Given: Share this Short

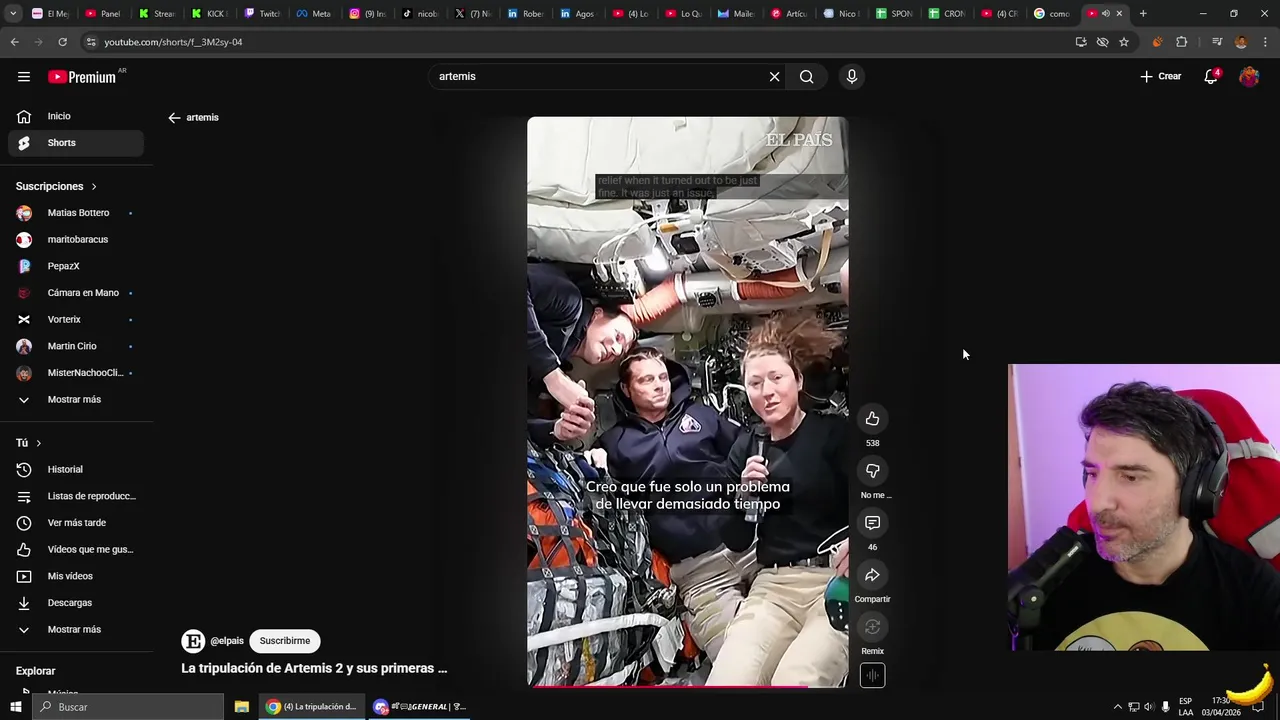Looking at the screenshot, I should (x=872, y=574).
